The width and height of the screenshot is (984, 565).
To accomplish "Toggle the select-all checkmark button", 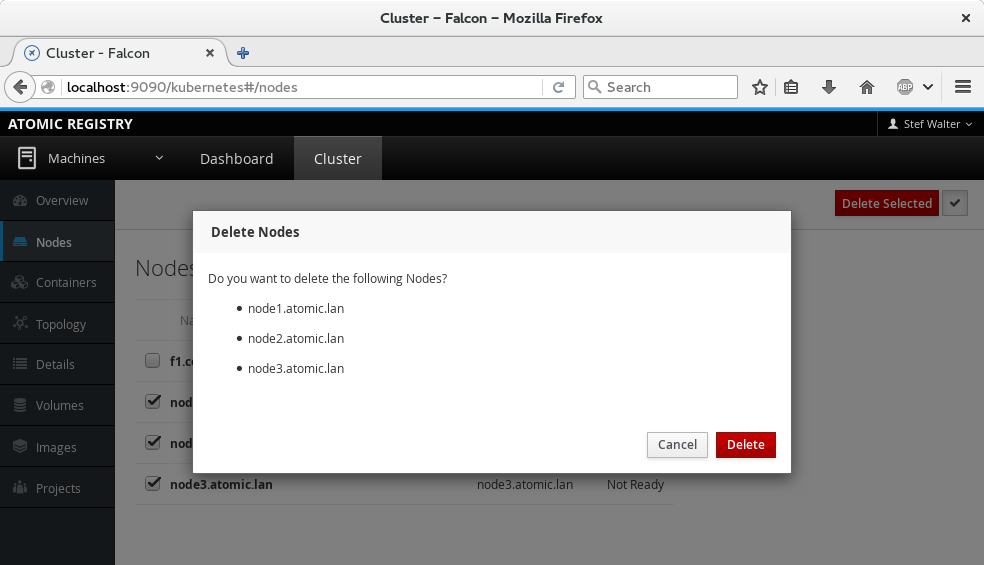I will [956, 203].
